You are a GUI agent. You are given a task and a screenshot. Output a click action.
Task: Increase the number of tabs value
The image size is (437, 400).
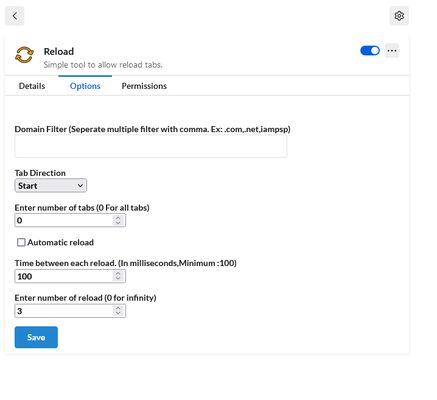(118, 218)
